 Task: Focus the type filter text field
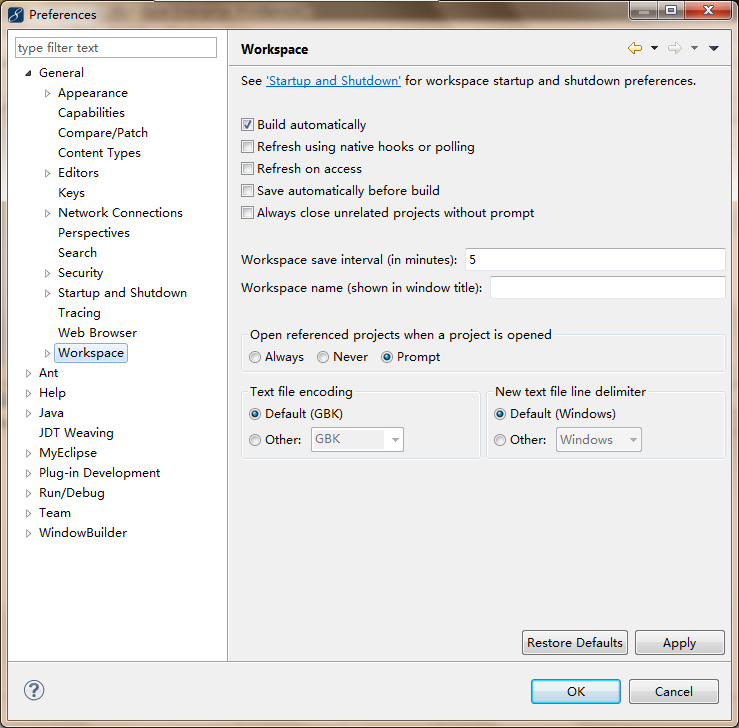point(116,48)
